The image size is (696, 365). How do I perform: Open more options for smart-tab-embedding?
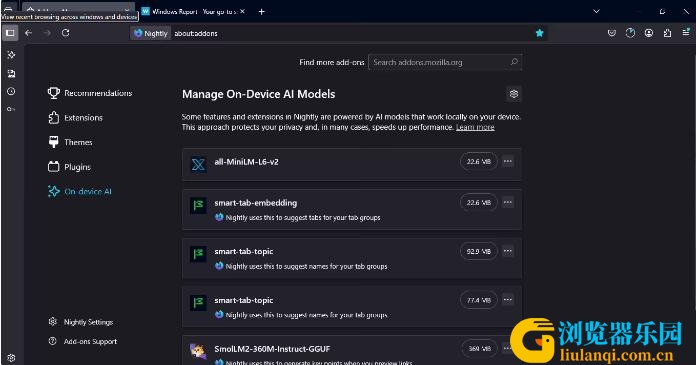508,202
